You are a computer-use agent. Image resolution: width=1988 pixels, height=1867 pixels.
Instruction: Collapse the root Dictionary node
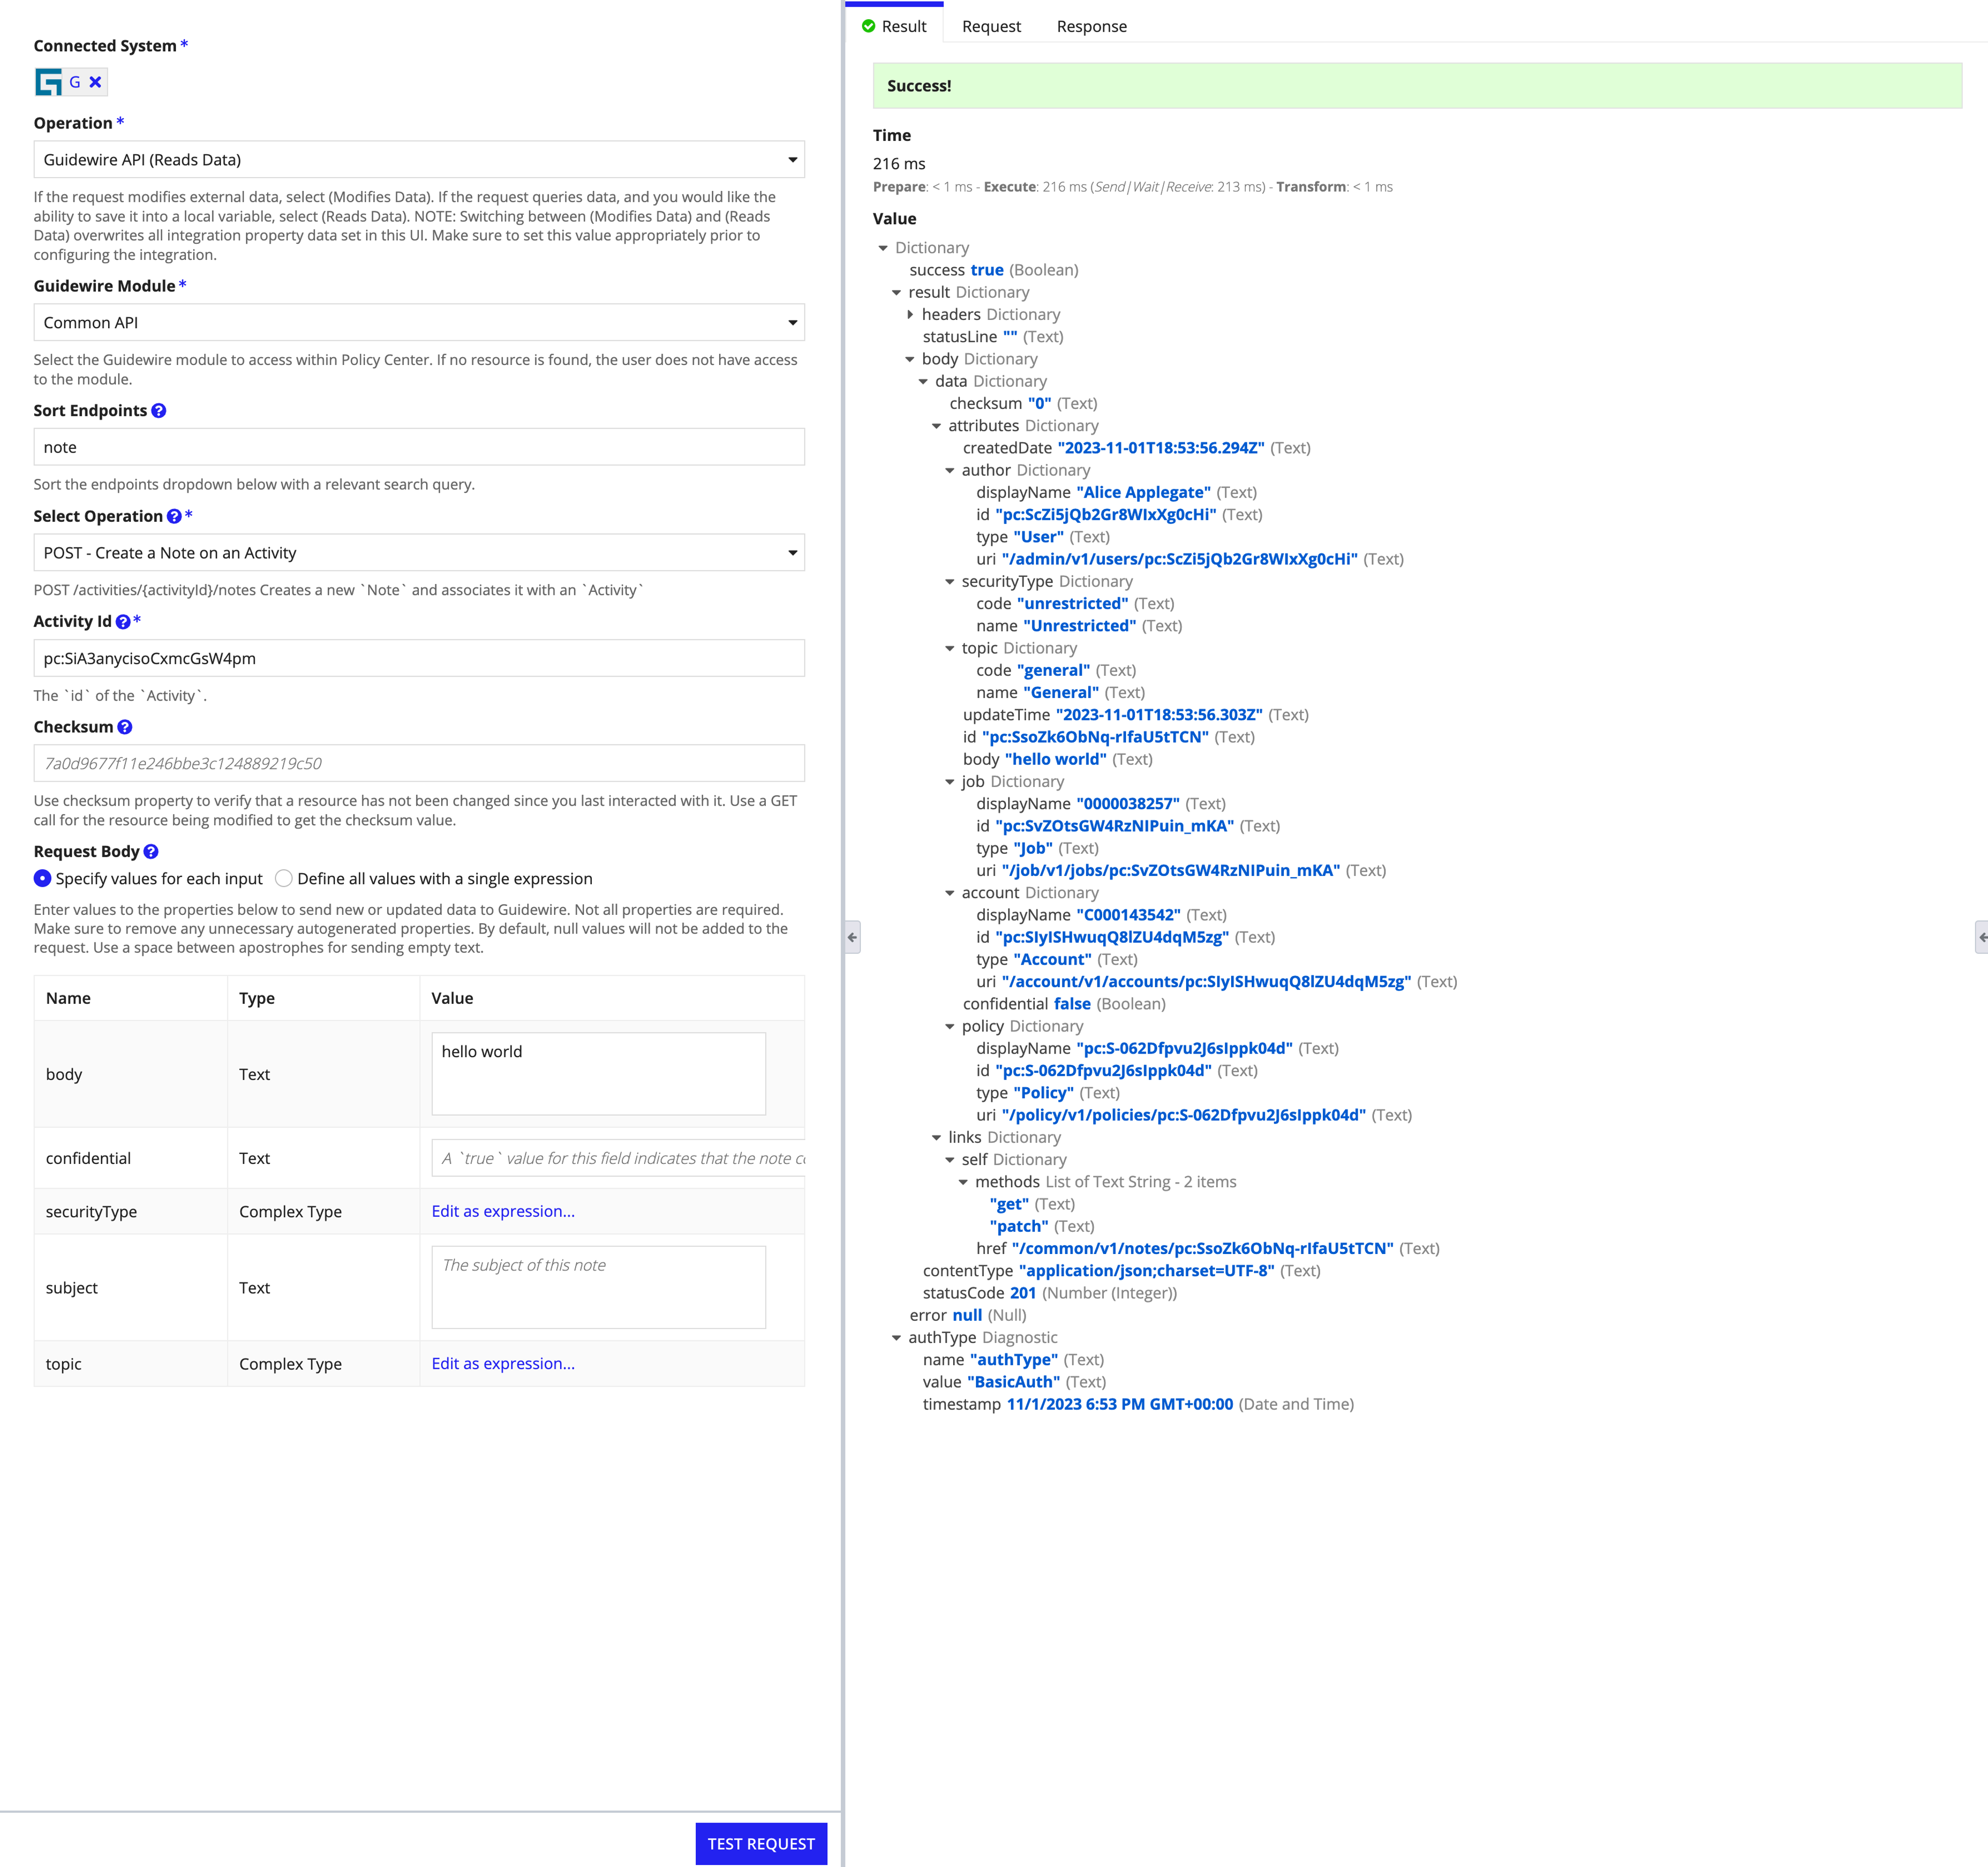[x=883, y=248]
